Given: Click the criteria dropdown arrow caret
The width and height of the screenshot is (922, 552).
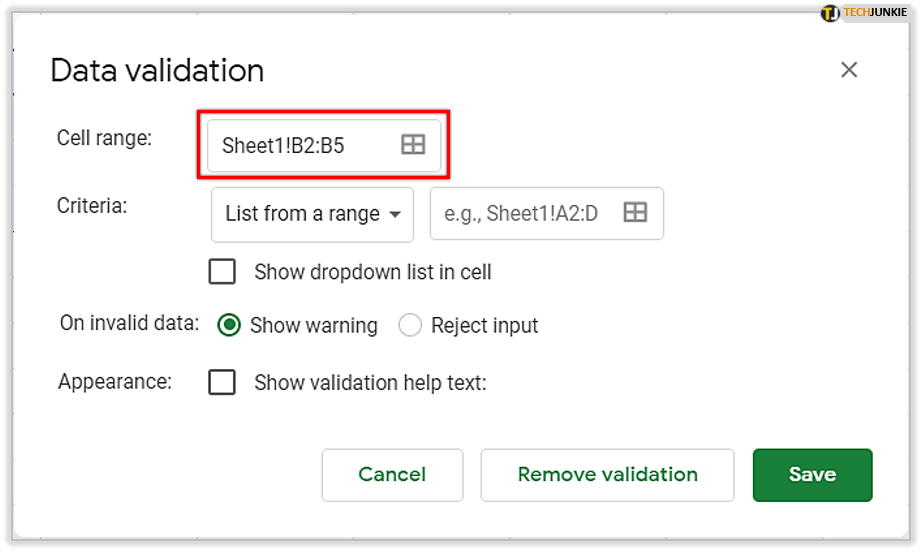Looking at the screenshot, I should point(396,215).
